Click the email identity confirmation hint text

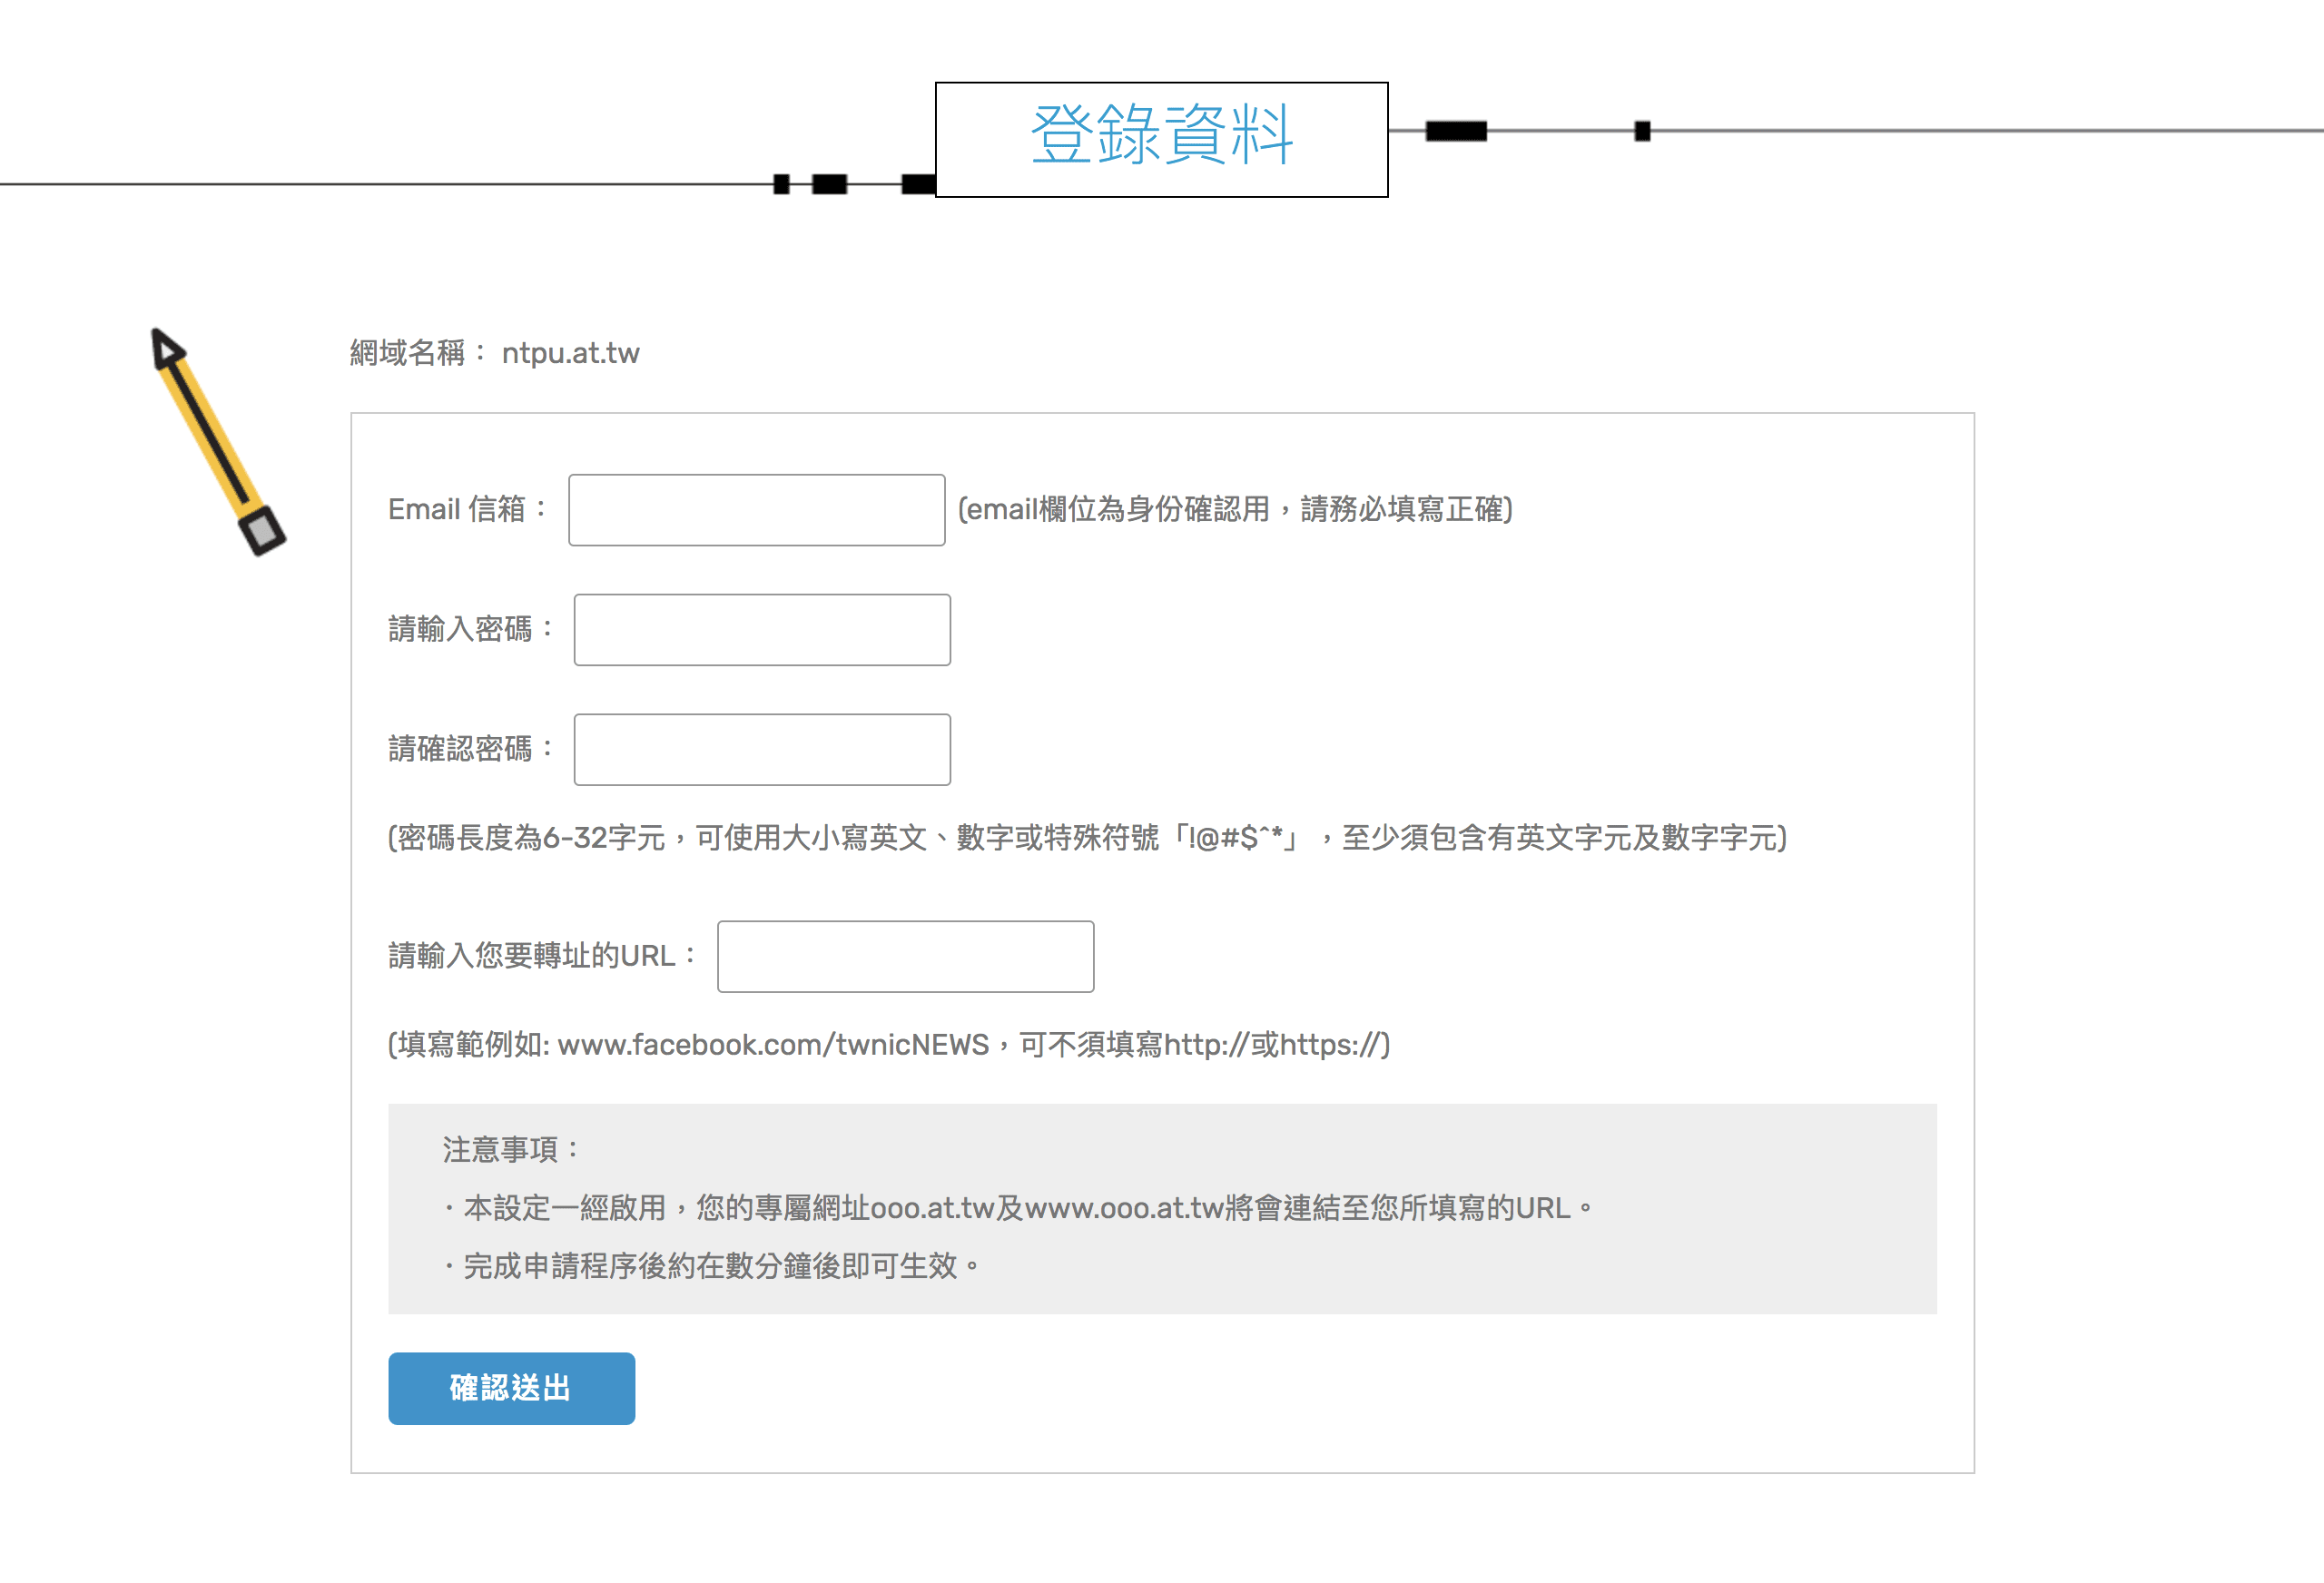click(1235, 510)
